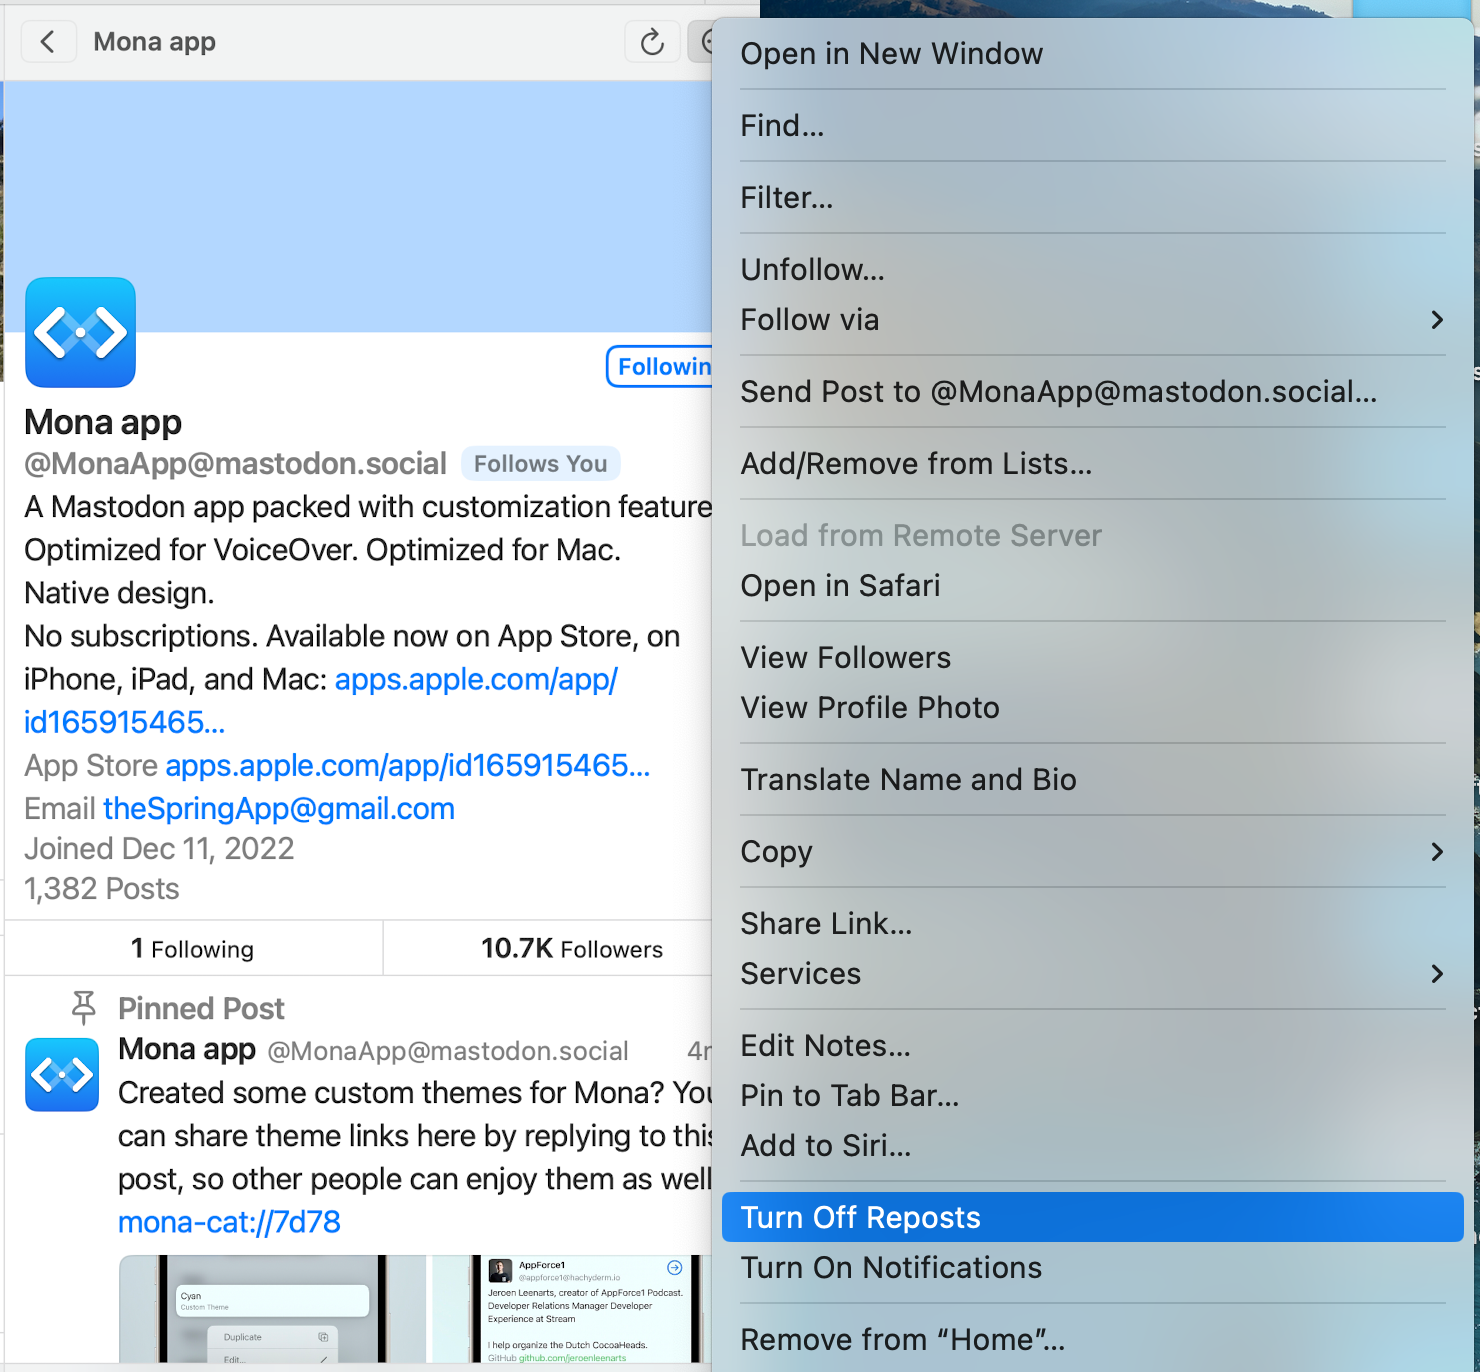This screenshot has height=1372, width=1480.
Task: Toggle Turn On Notifications
Action: tap(1093, 1268)
